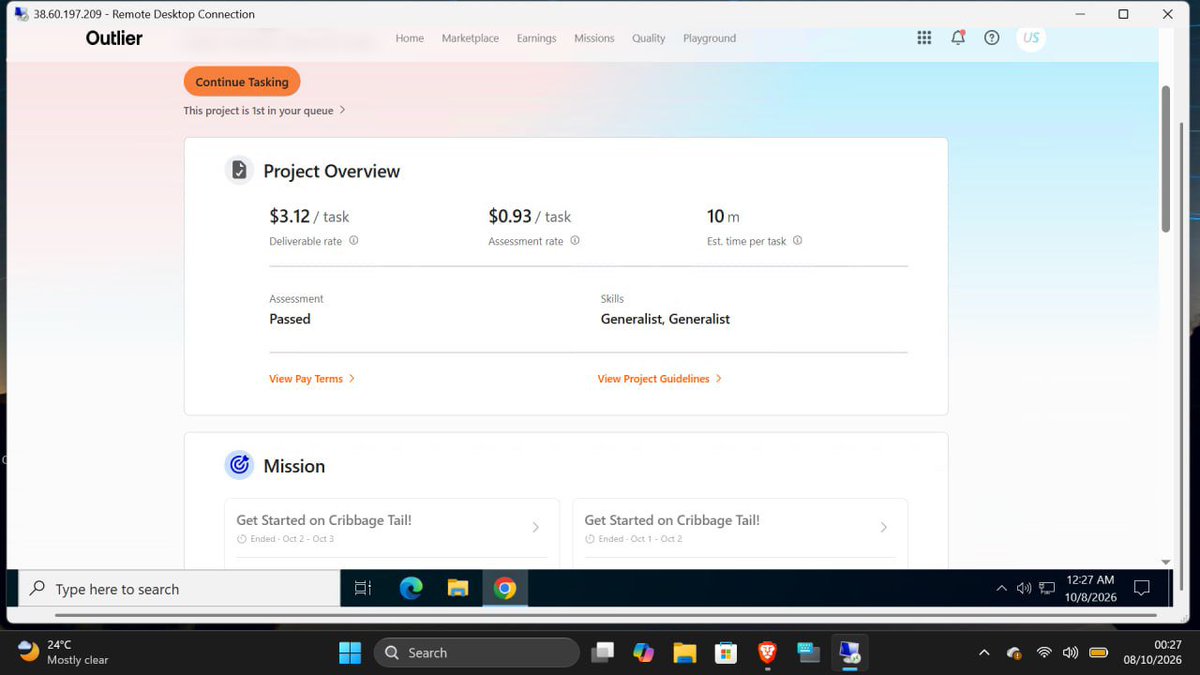This screenshot has height=675, width=1200.
Task: Open the local Windows Start button
Action: click(350, 653)
